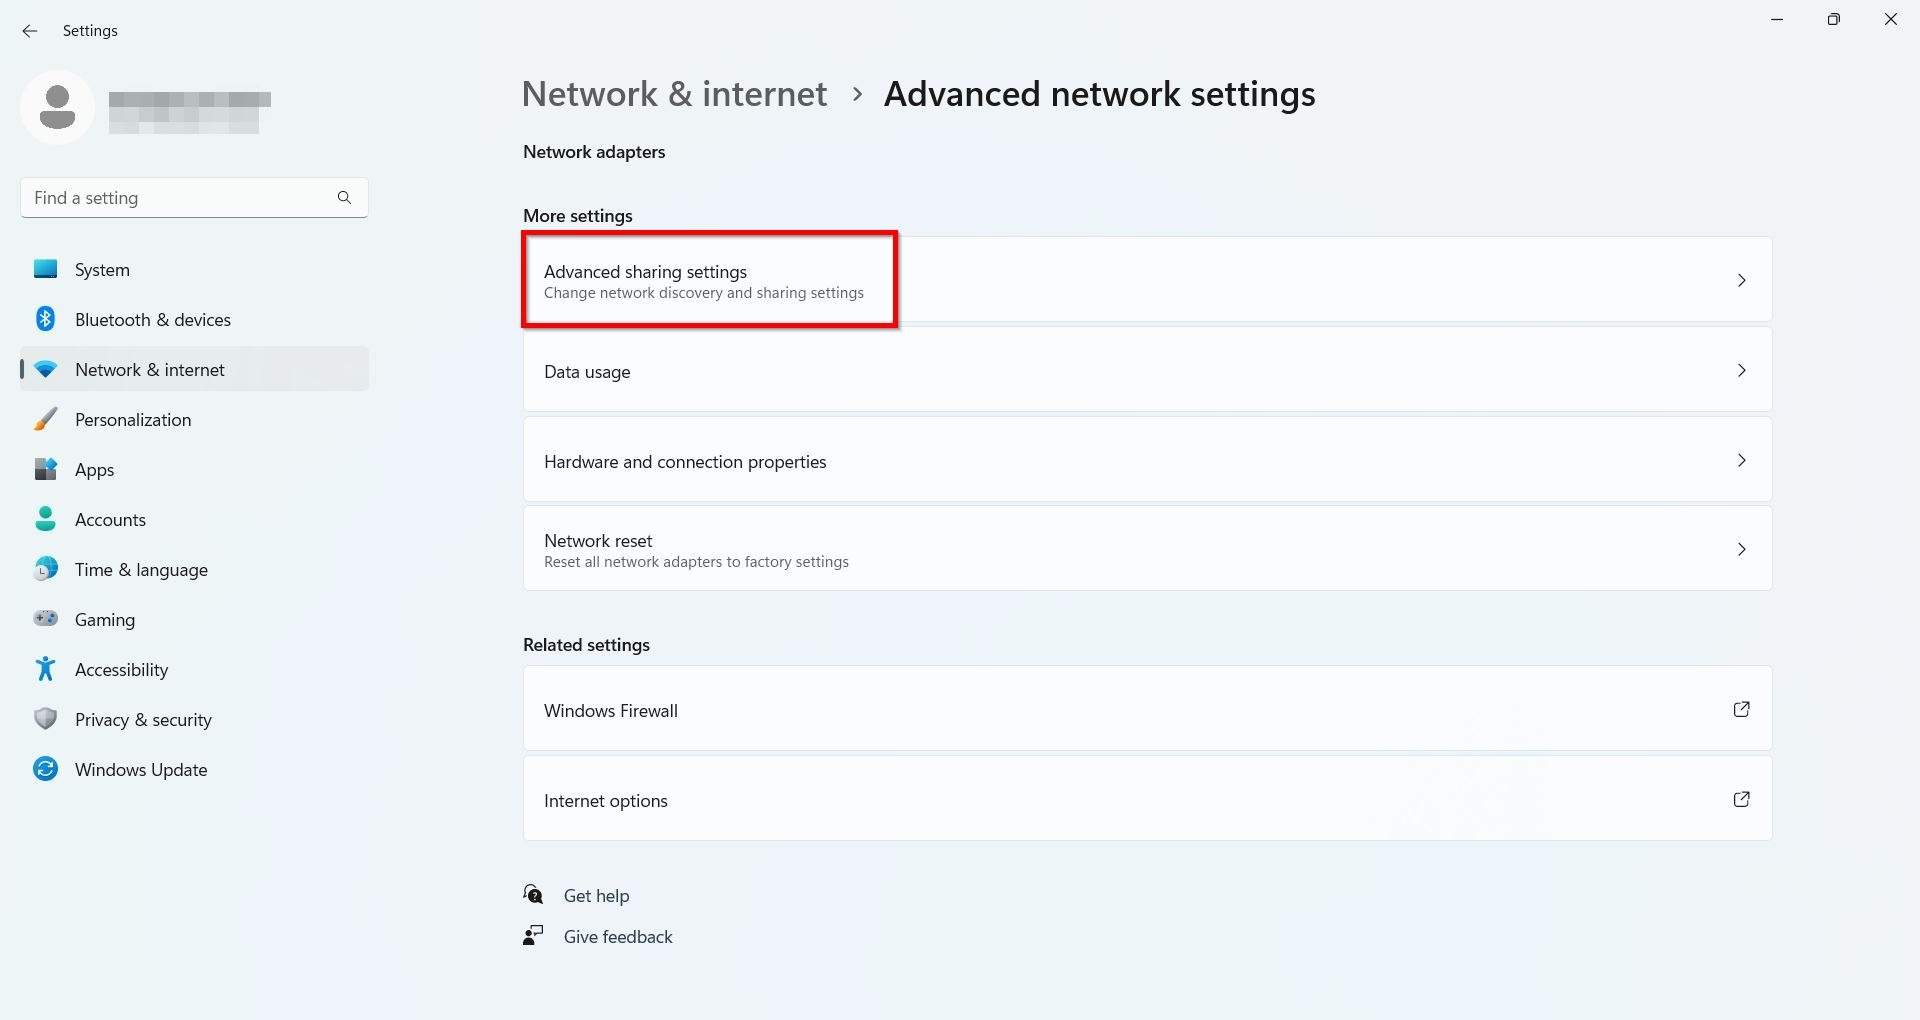Go to Accounts settings
The width and height of the screenshot is (1920, 1020).
(x=110, y=520)
